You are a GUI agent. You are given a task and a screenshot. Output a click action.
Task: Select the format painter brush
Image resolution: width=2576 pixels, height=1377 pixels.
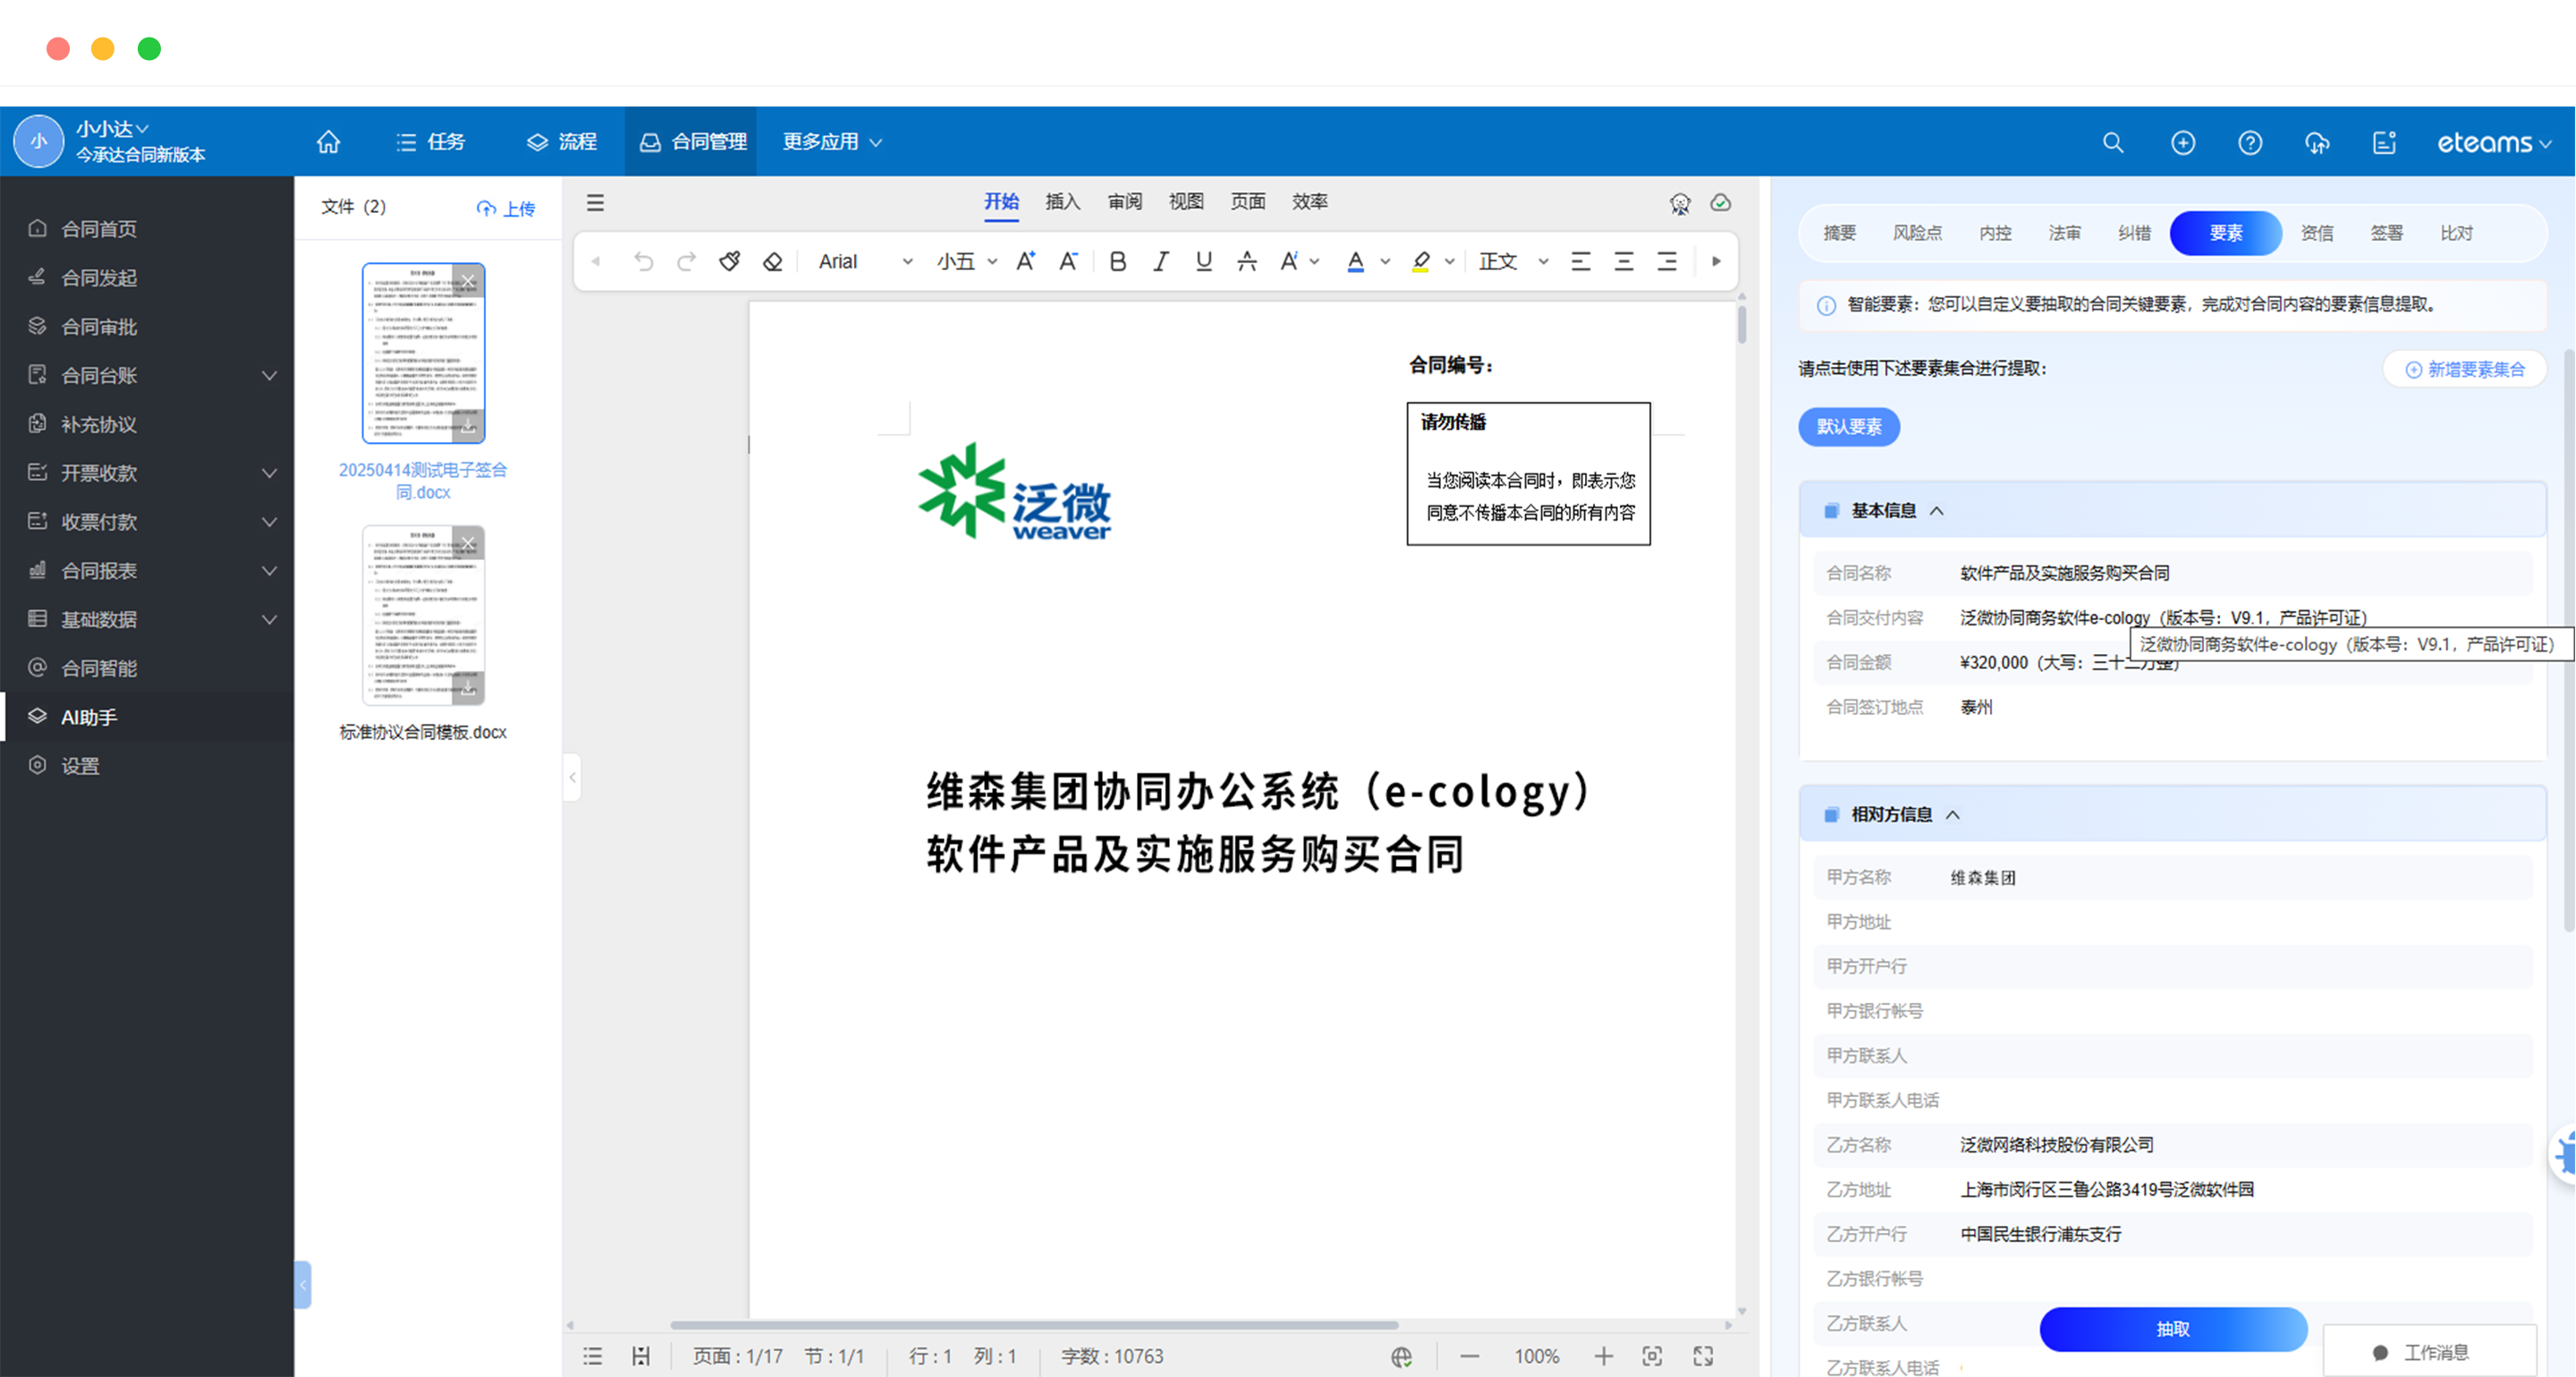(x=730, y=261)
